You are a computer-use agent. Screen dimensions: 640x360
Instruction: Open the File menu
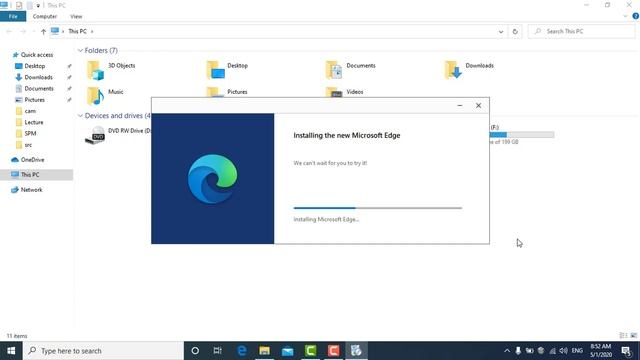point(13,16)
